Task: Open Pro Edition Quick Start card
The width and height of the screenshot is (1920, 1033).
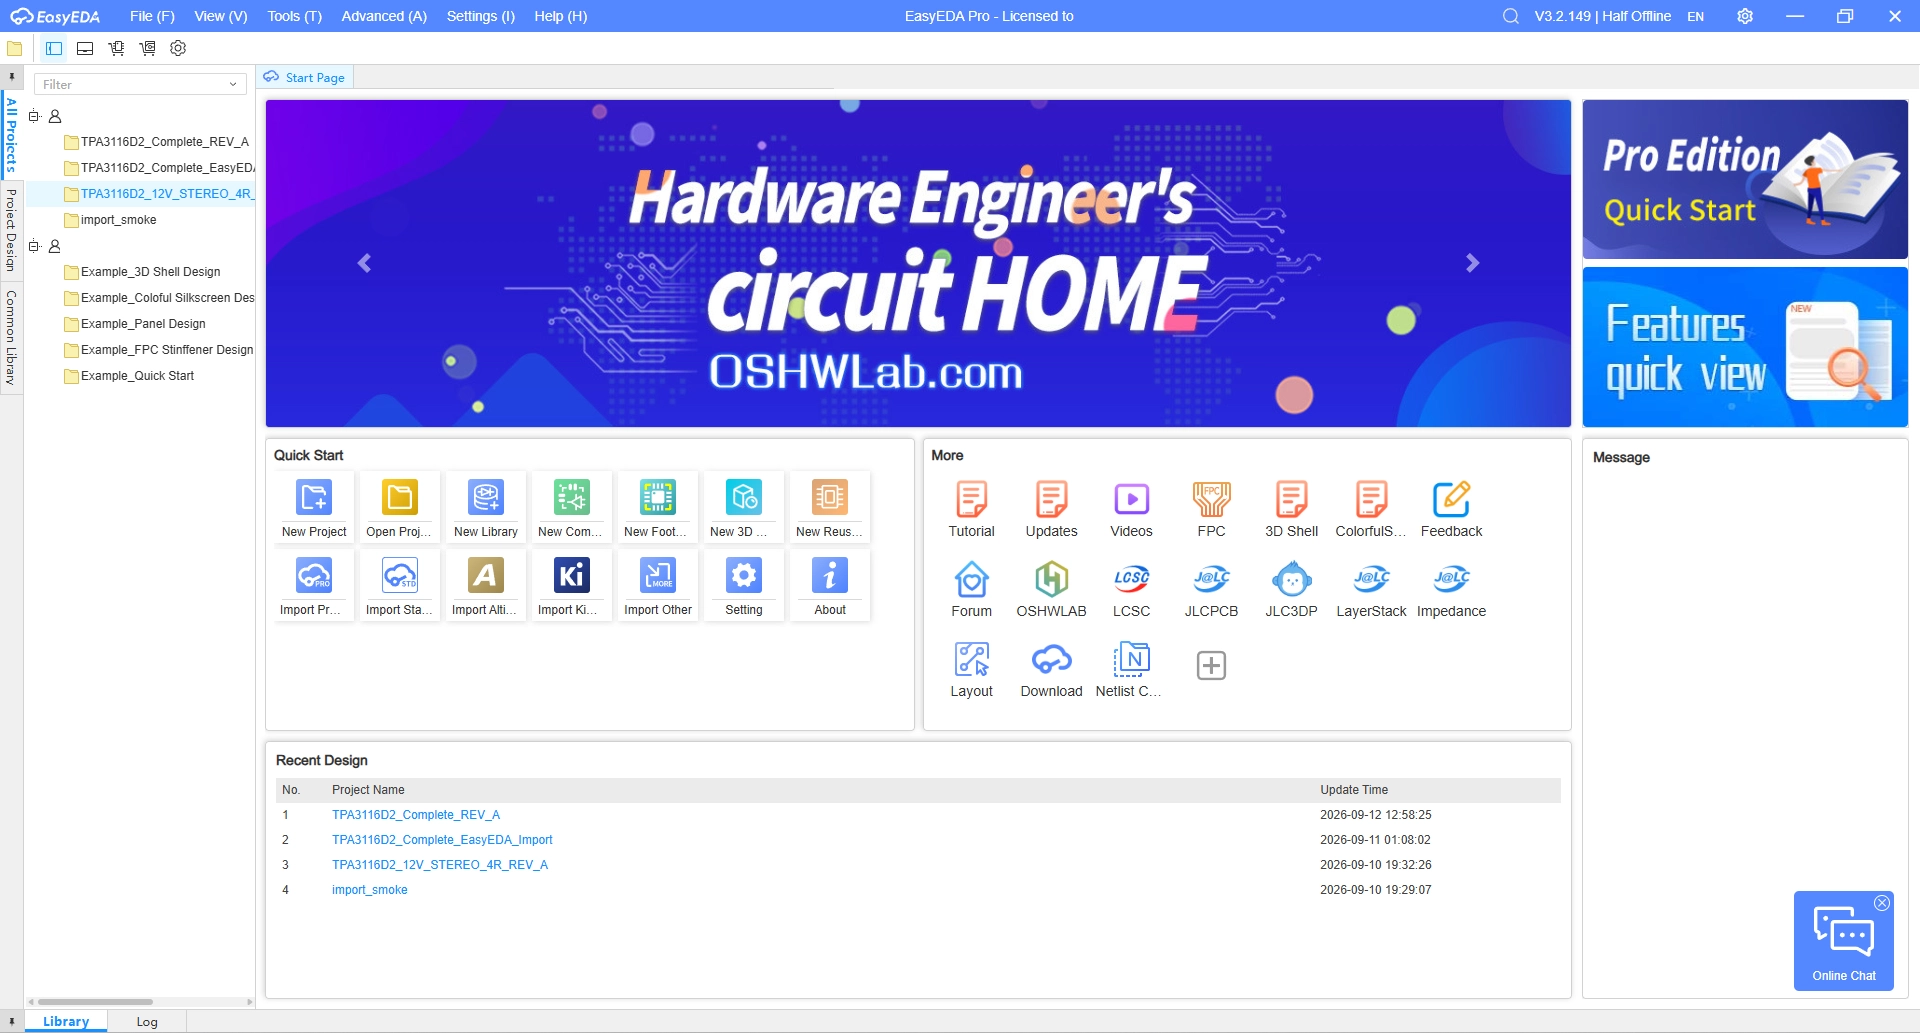Action: tap(1745, 179)
